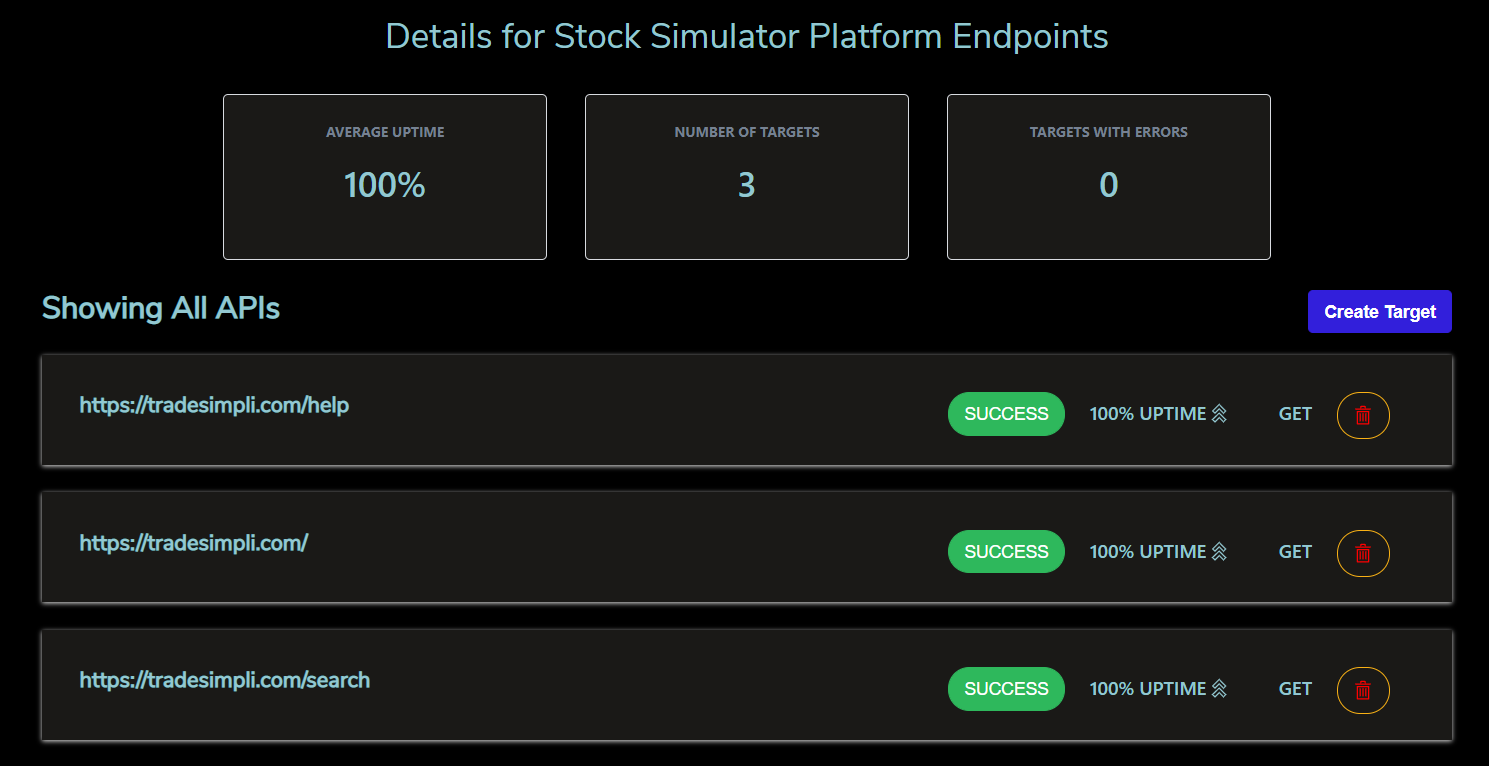
Task: Click SUCCESS badge for the /search endpoint
Action: (x=1006, y=689)
